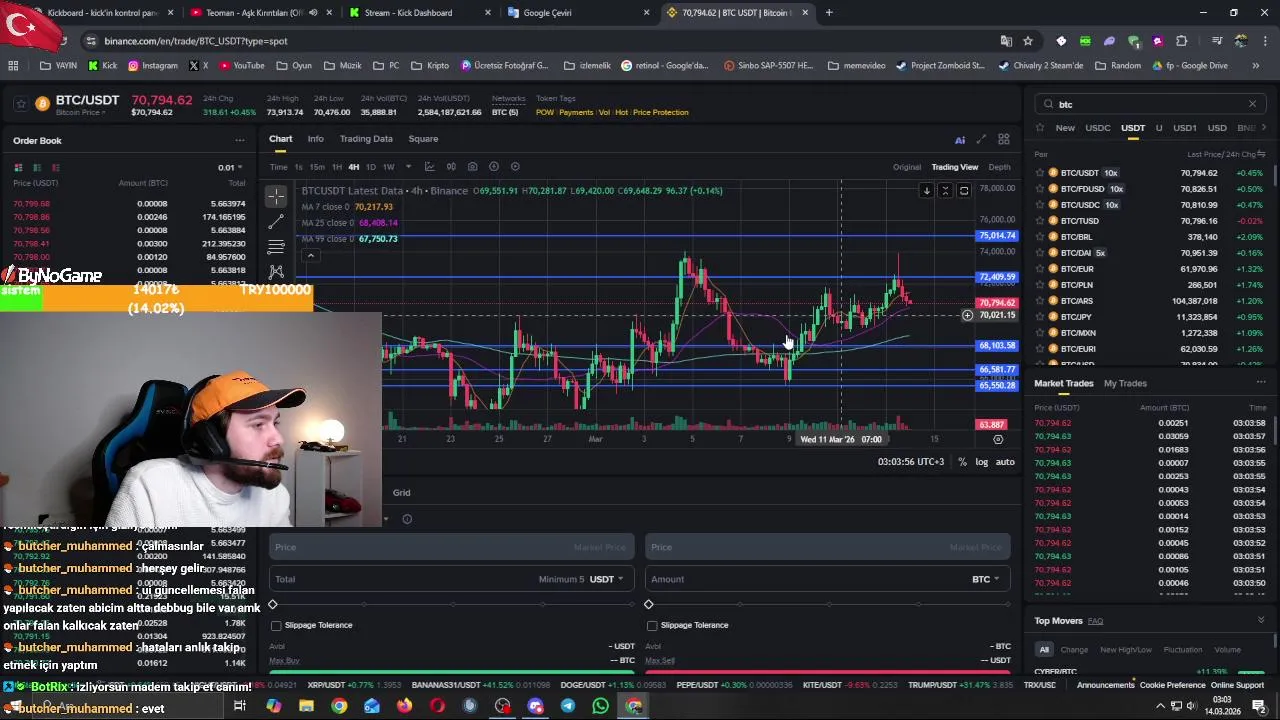The image size is (1280, 720).
Task: Show sell orders only view
Action: coord(55,167)
